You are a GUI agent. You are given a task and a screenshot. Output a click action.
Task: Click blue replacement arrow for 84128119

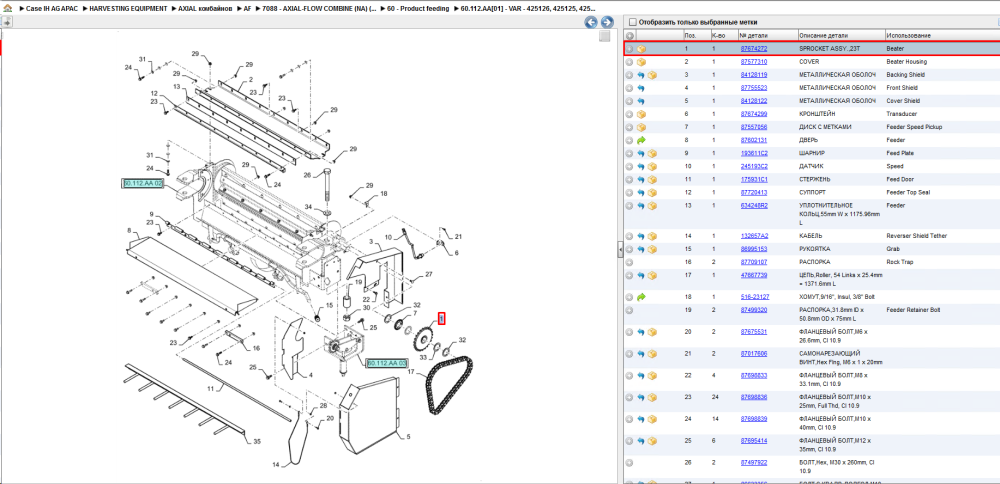pos(642,75)
